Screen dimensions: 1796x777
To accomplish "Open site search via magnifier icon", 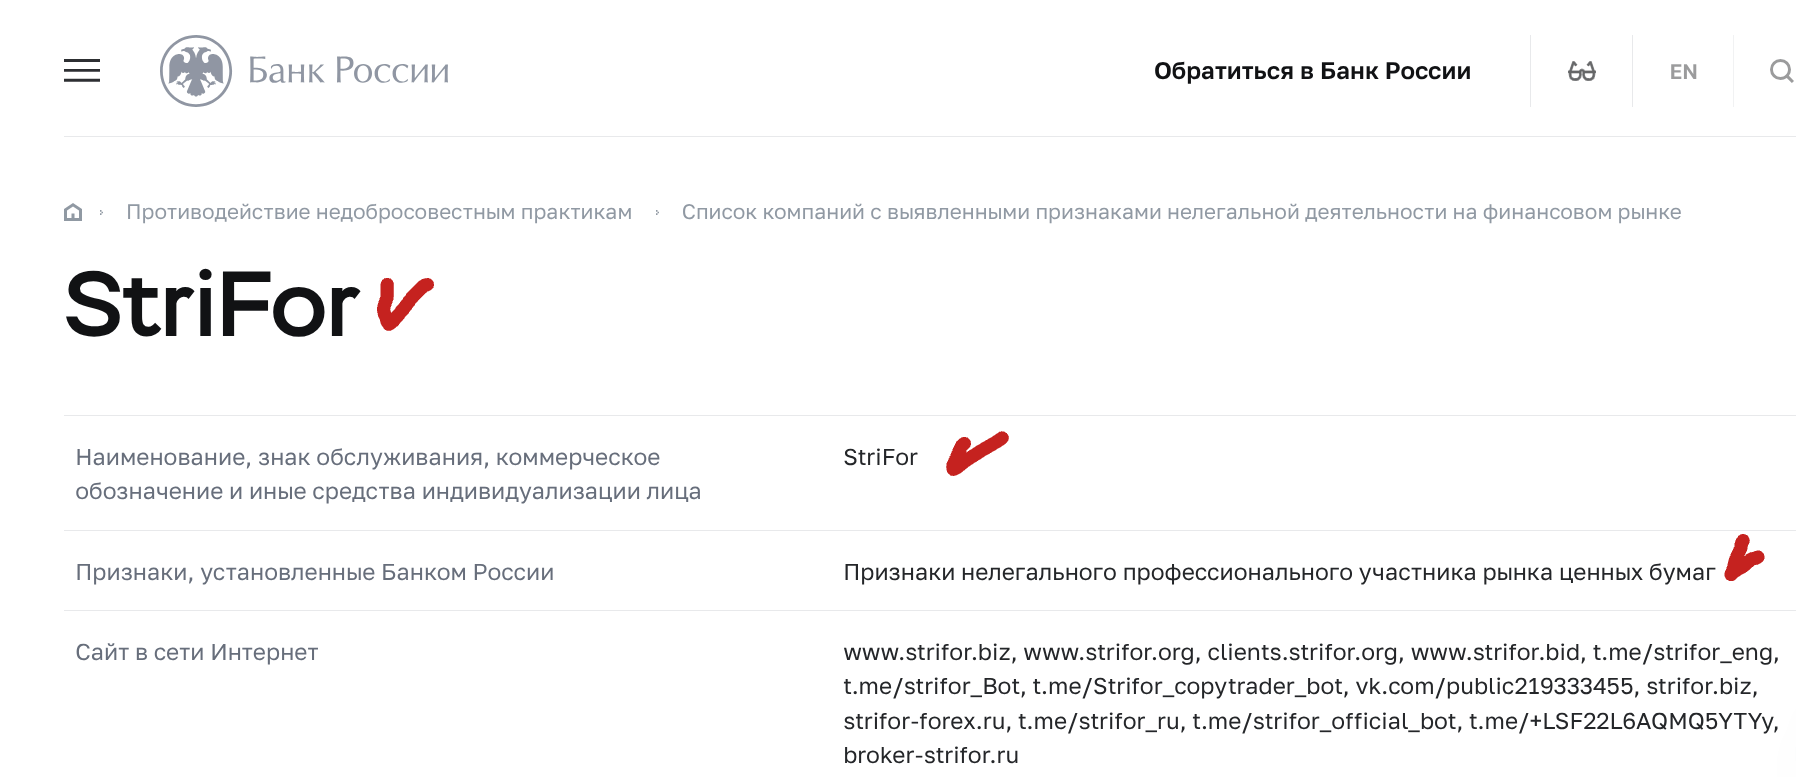I will point(1781,70).
